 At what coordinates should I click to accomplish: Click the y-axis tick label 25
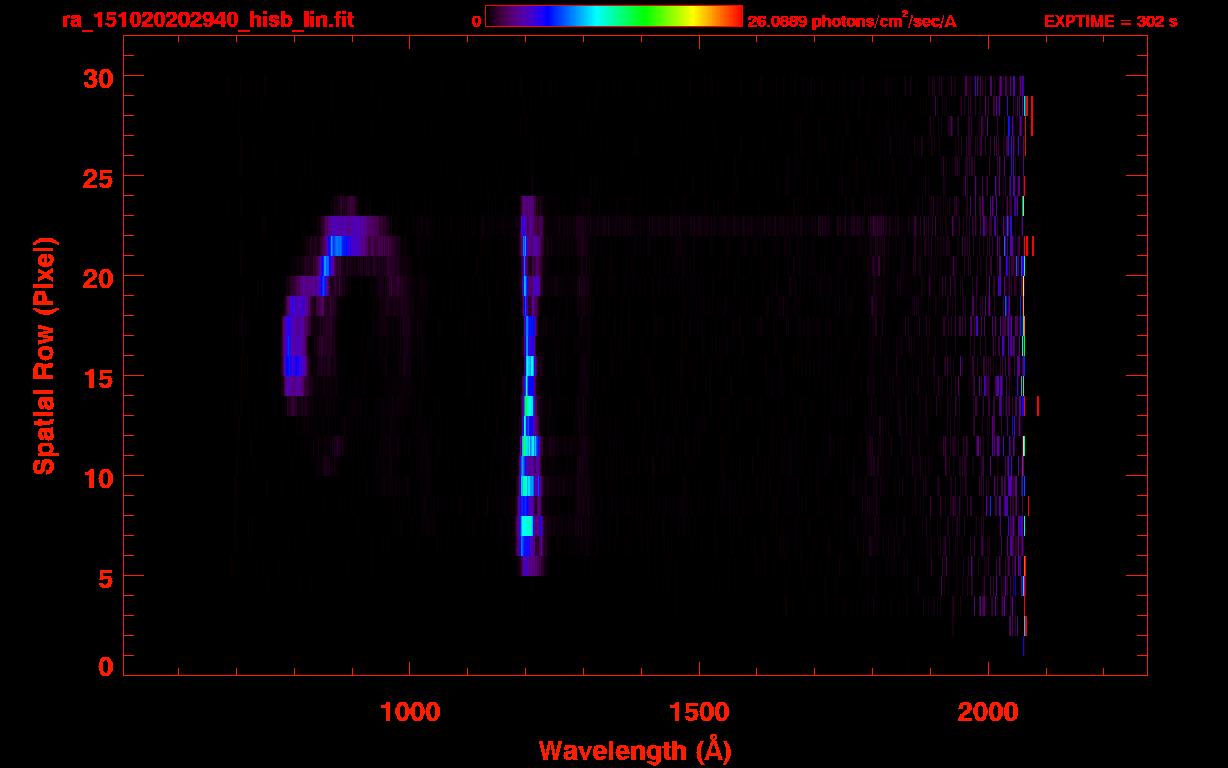pyautogui.click(x=98, y=177)
